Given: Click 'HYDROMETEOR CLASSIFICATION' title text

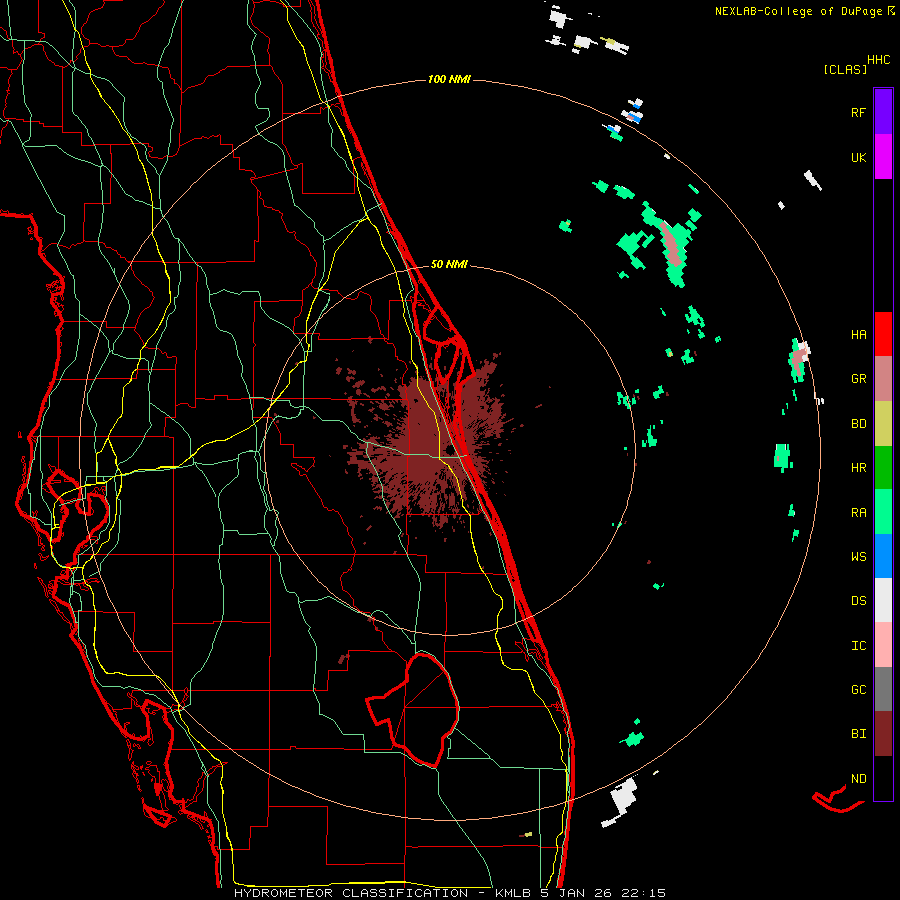Looking at the screenshot, I should 351,893.
